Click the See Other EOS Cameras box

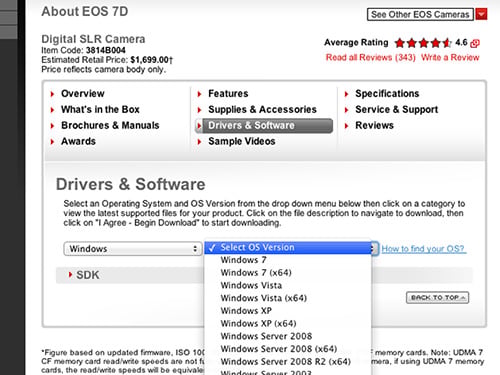click(x=420, y=14)
